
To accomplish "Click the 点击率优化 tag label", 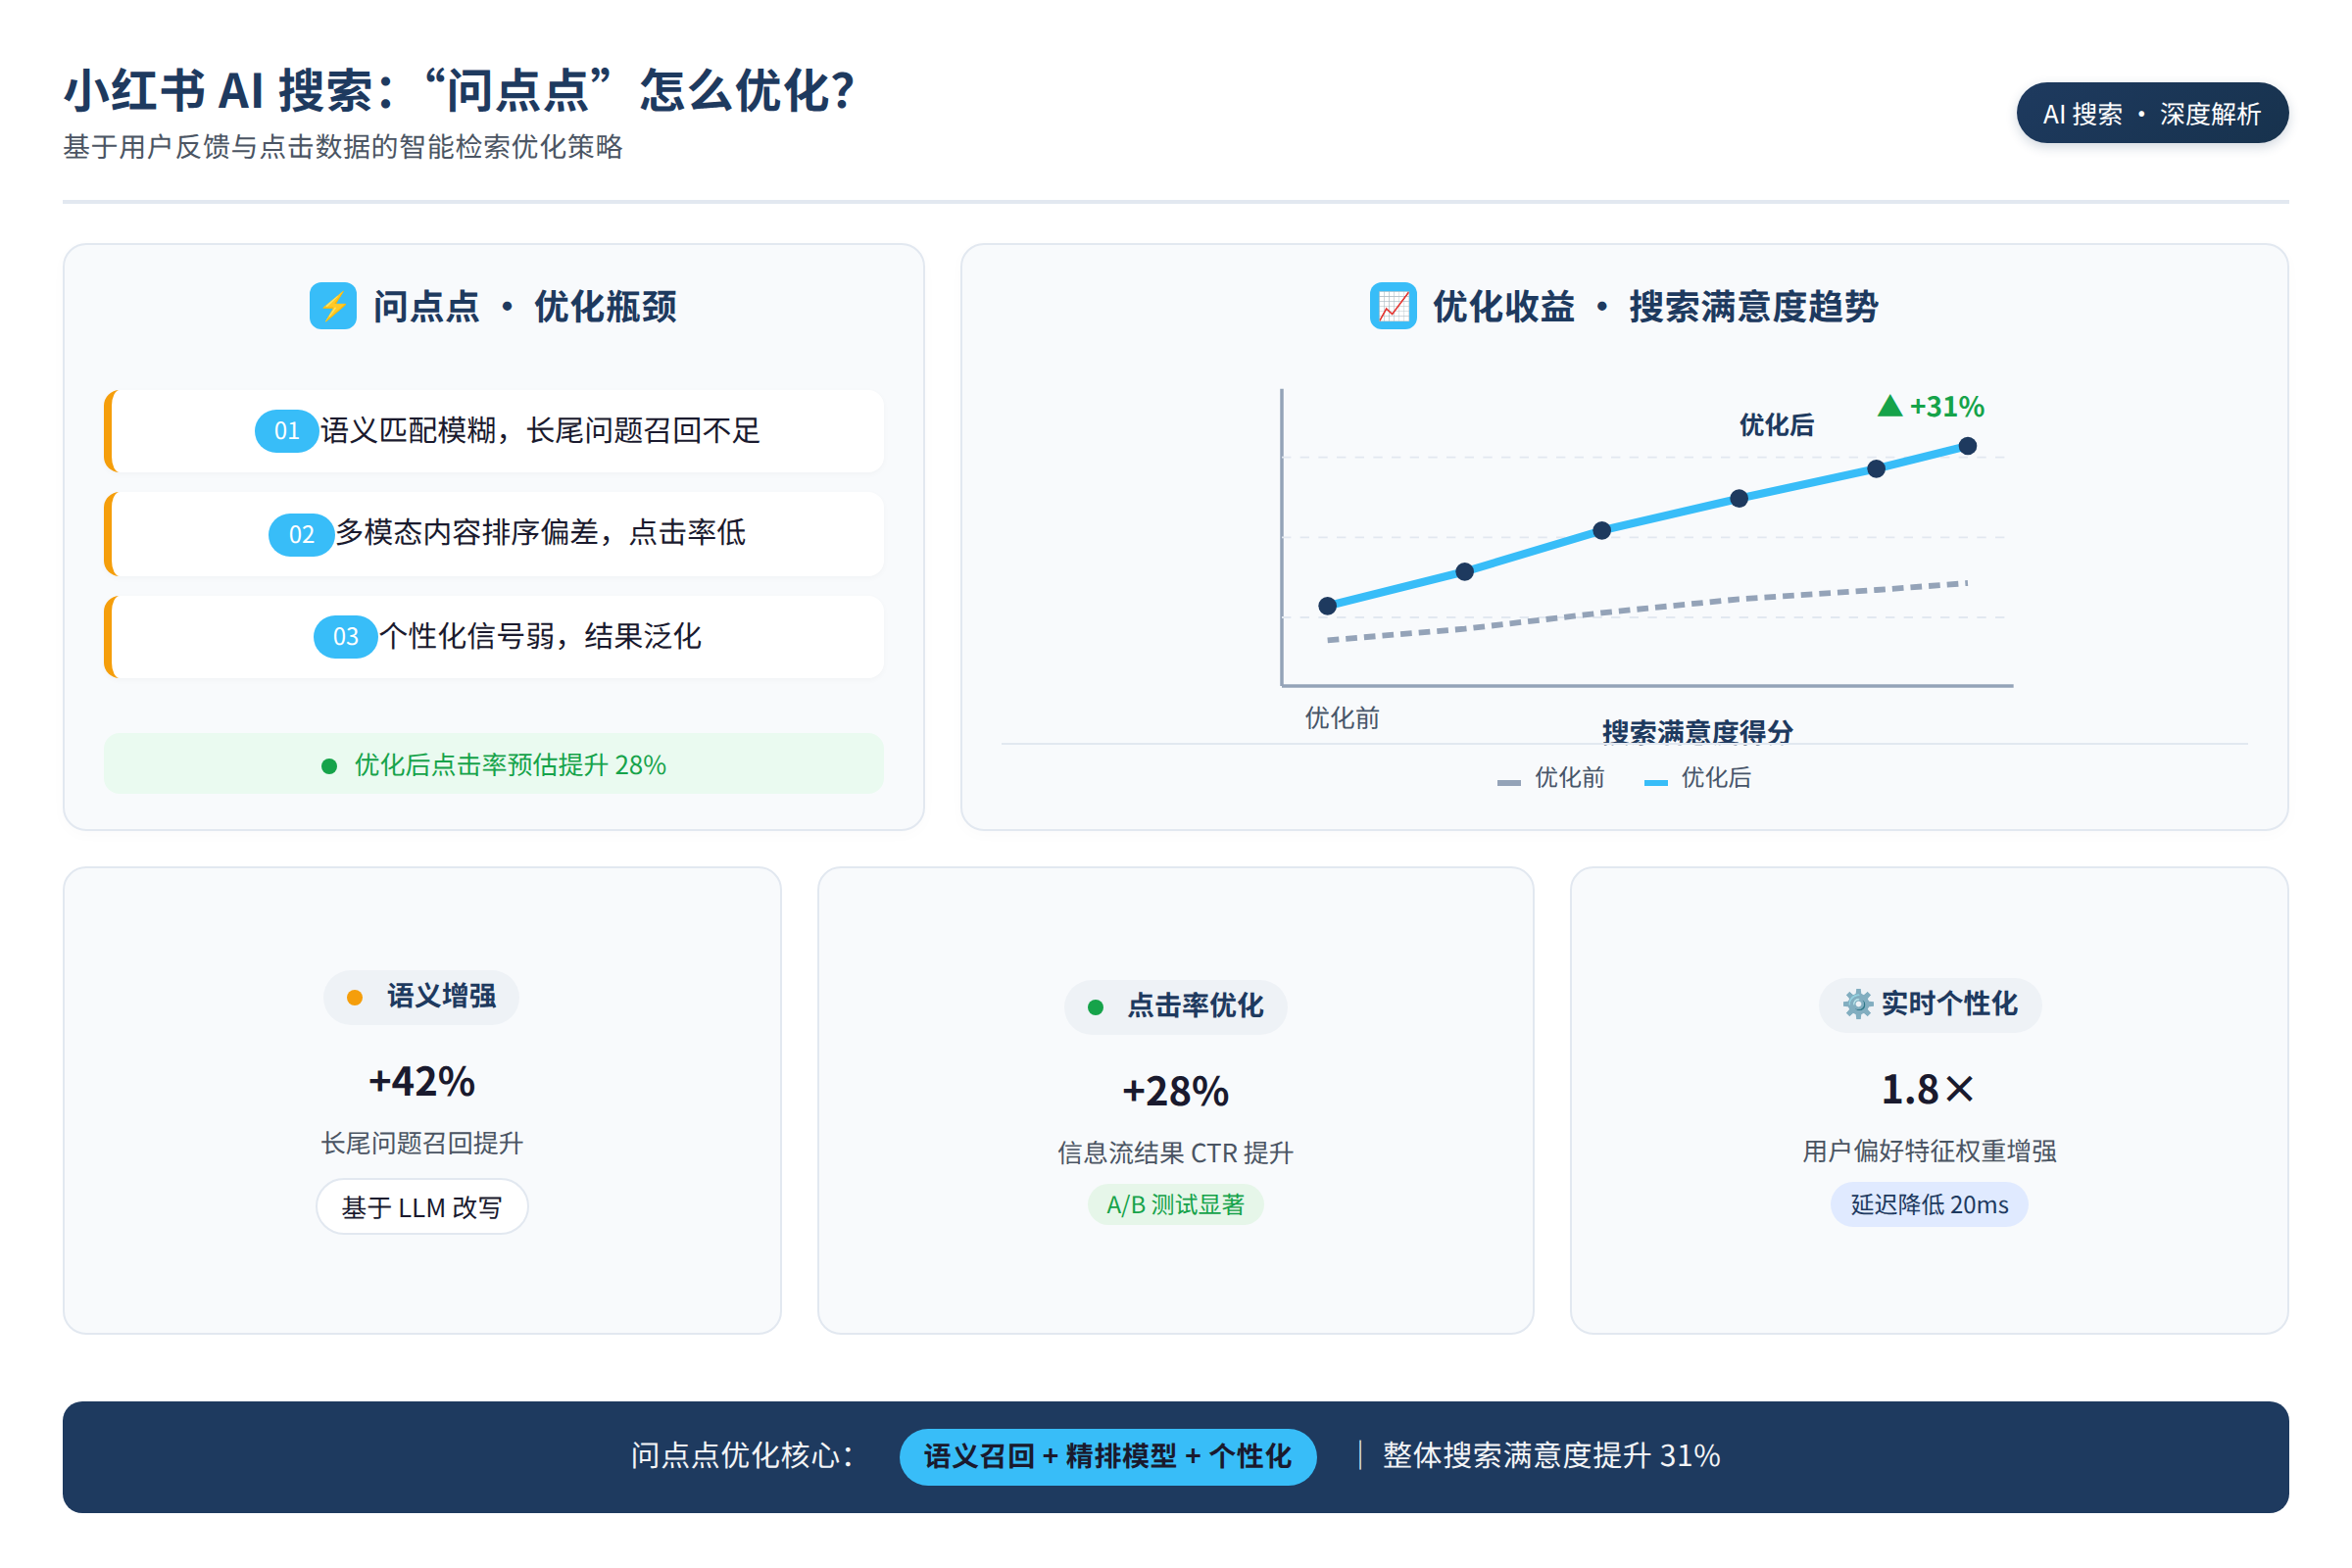I will coord(1195,1006).
